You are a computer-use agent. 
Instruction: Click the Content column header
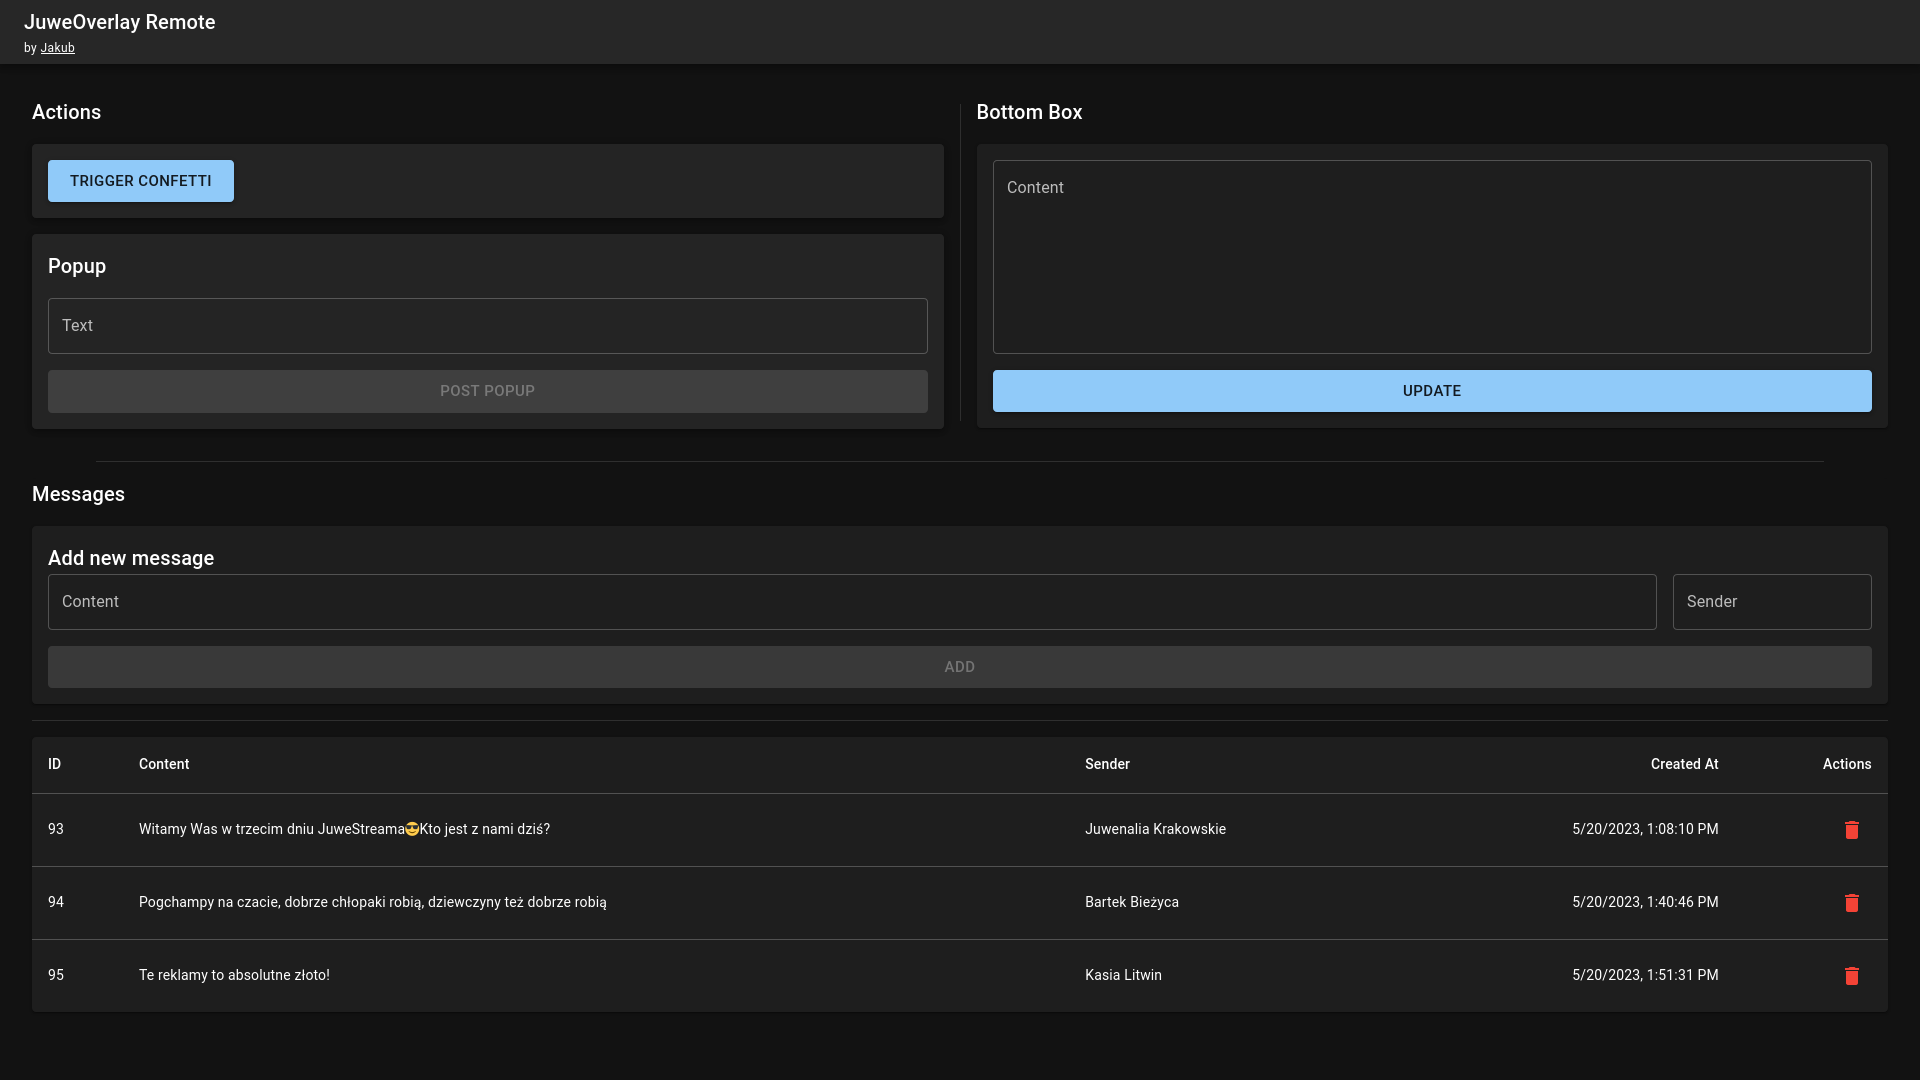(163, 764)
